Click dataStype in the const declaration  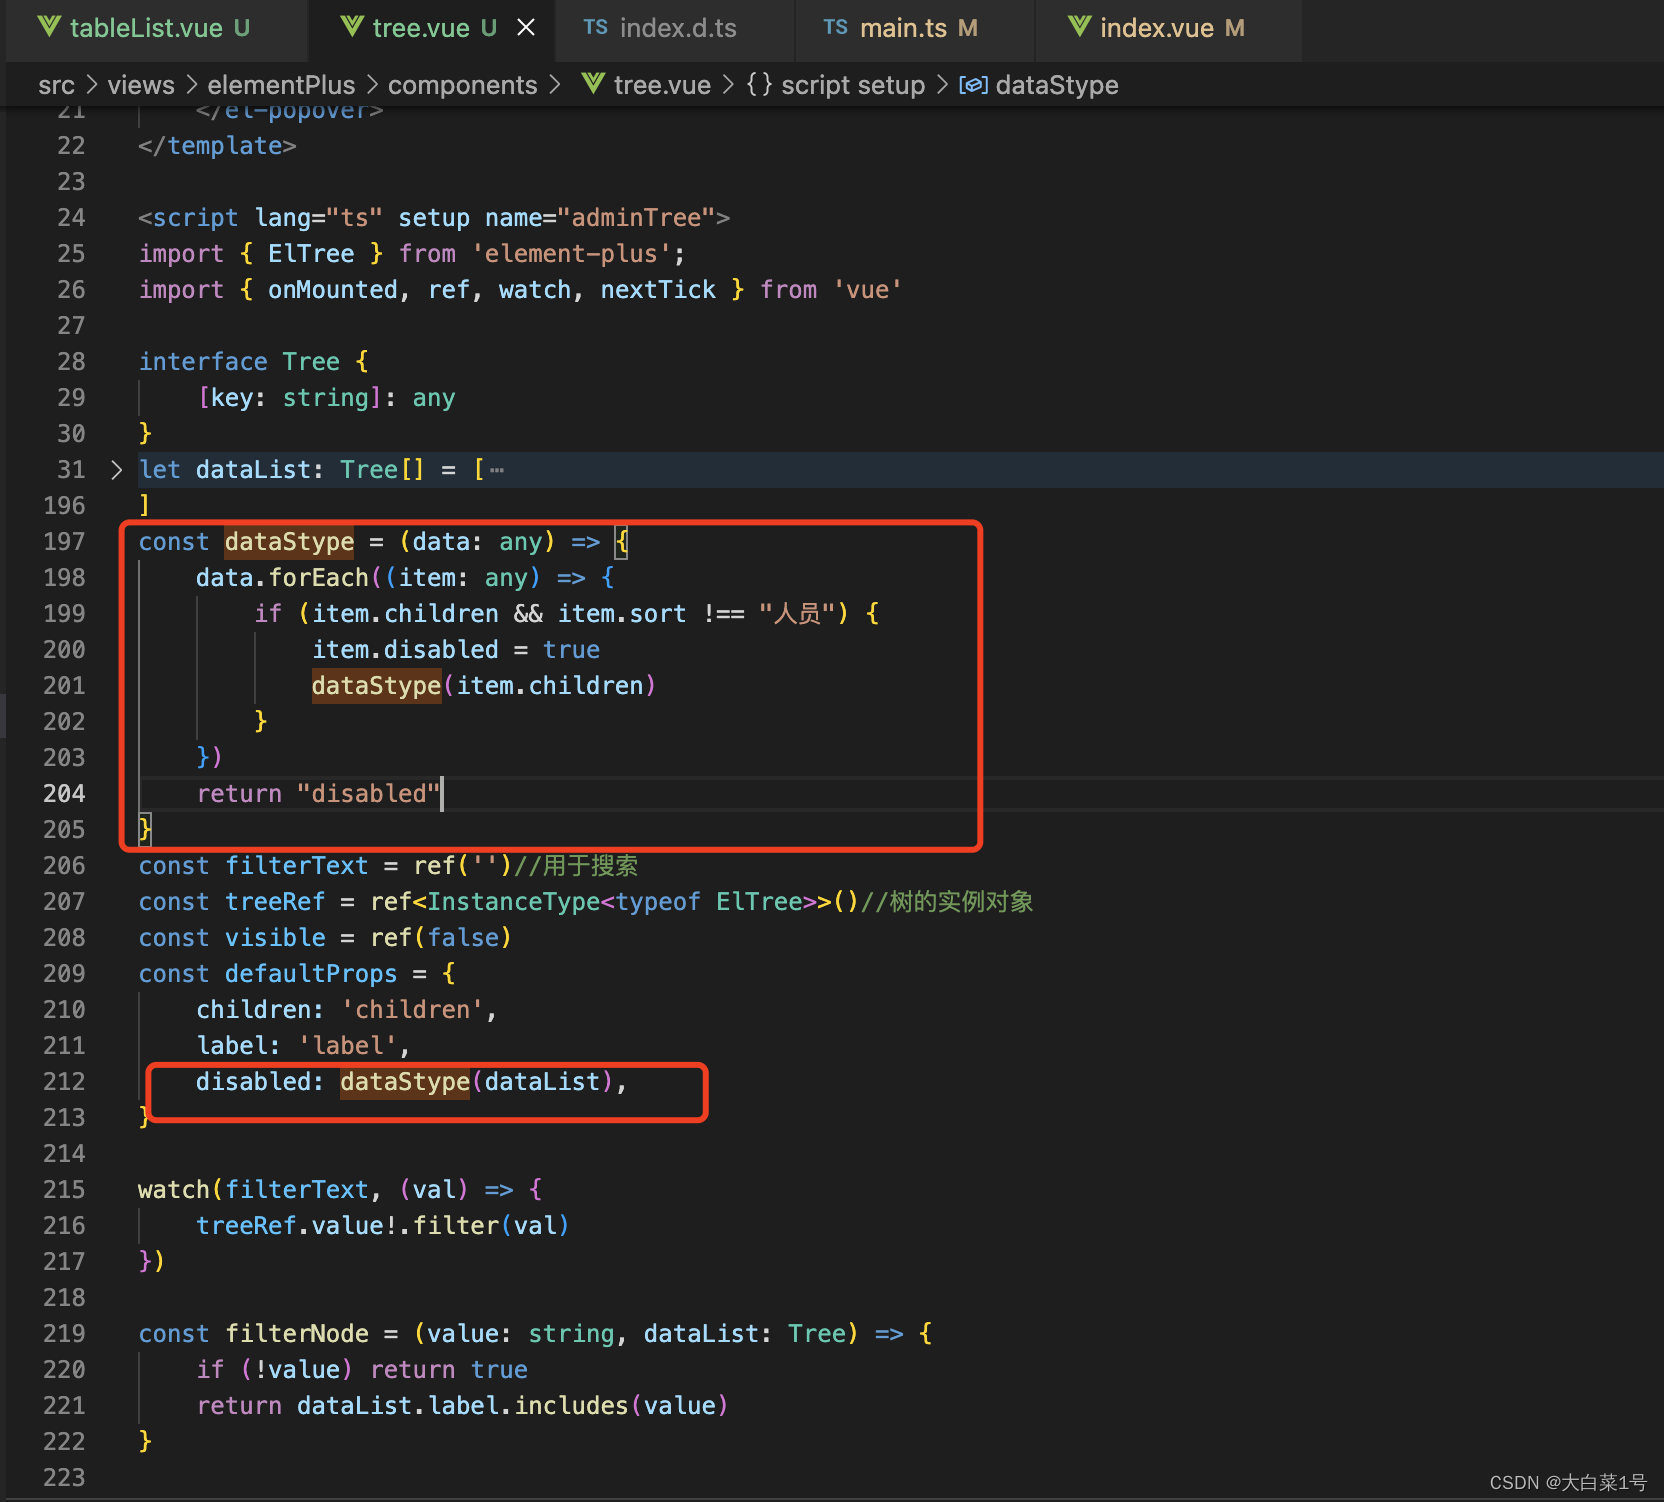(289, 542)
